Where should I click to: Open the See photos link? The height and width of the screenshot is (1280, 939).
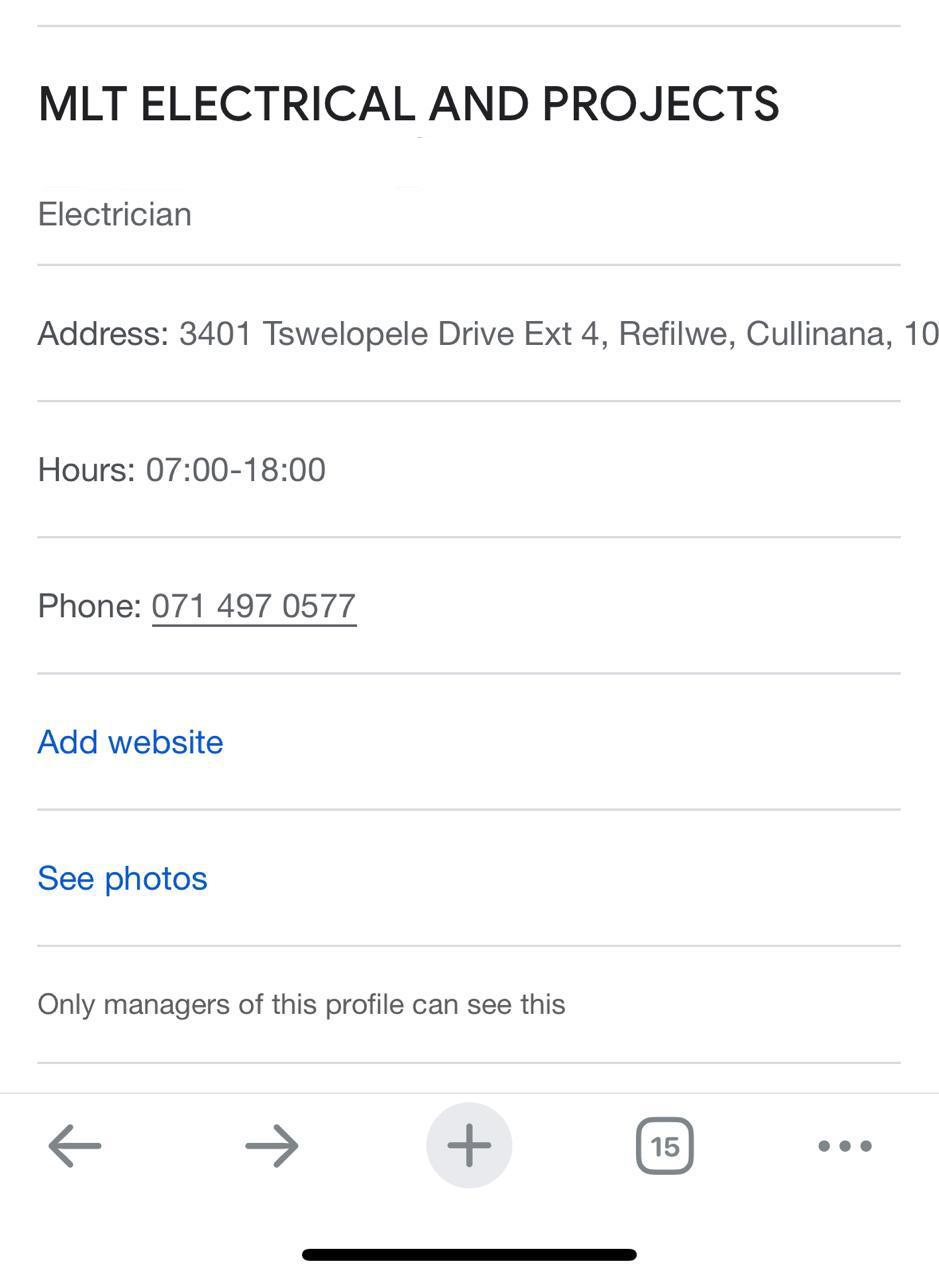(x=122, y=878)
